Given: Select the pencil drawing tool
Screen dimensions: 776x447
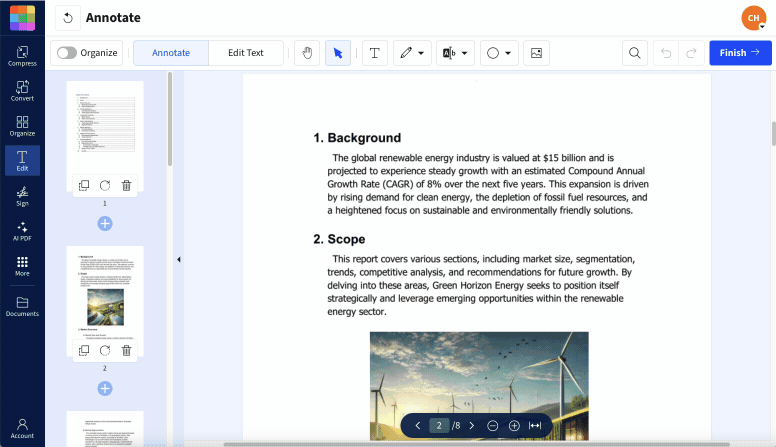Looking at the screenshot, I should (x=406, y=53).
